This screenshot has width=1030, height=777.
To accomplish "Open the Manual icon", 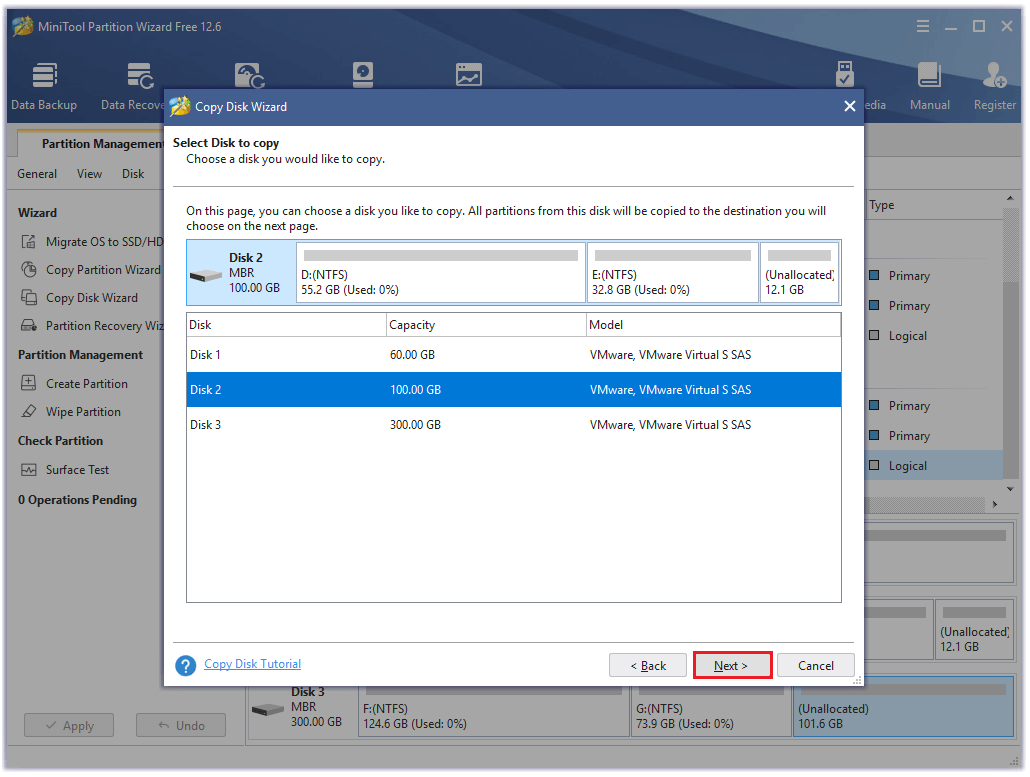I will [929, 87].
